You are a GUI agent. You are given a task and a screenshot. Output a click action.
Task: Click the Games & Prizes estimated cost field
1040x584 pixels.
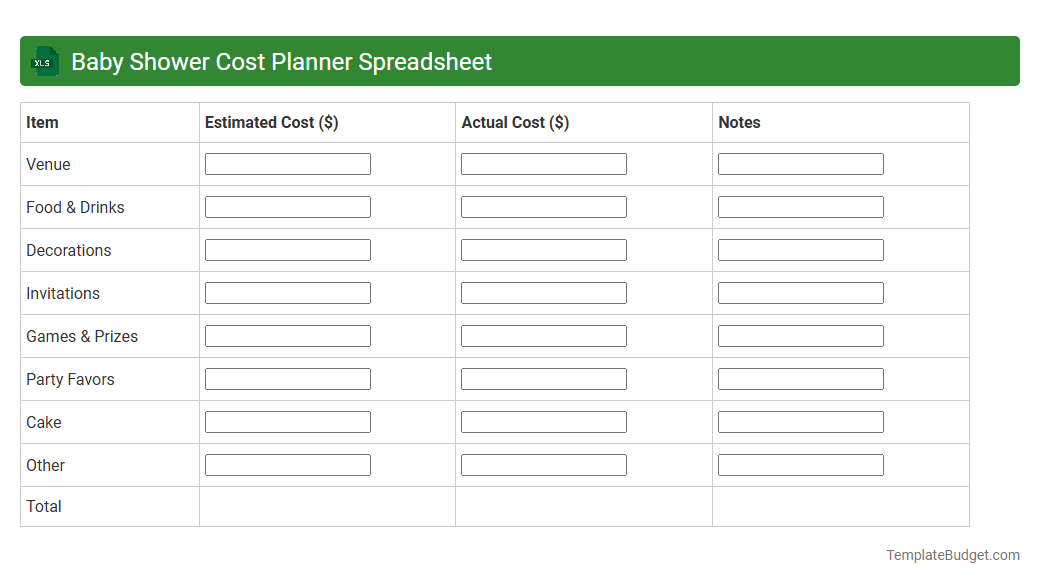(x=287, y=335)
